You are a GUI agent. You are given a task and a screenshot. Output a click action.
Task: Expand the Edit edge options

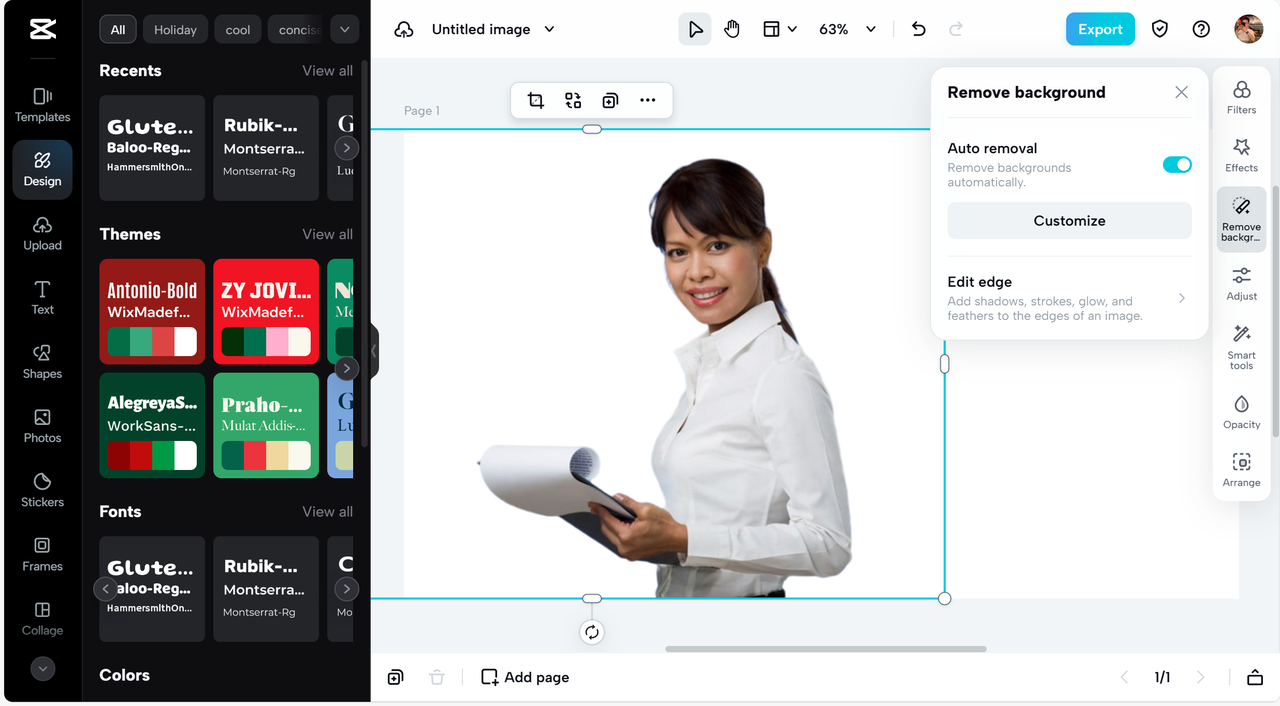tap(1069, 298)
